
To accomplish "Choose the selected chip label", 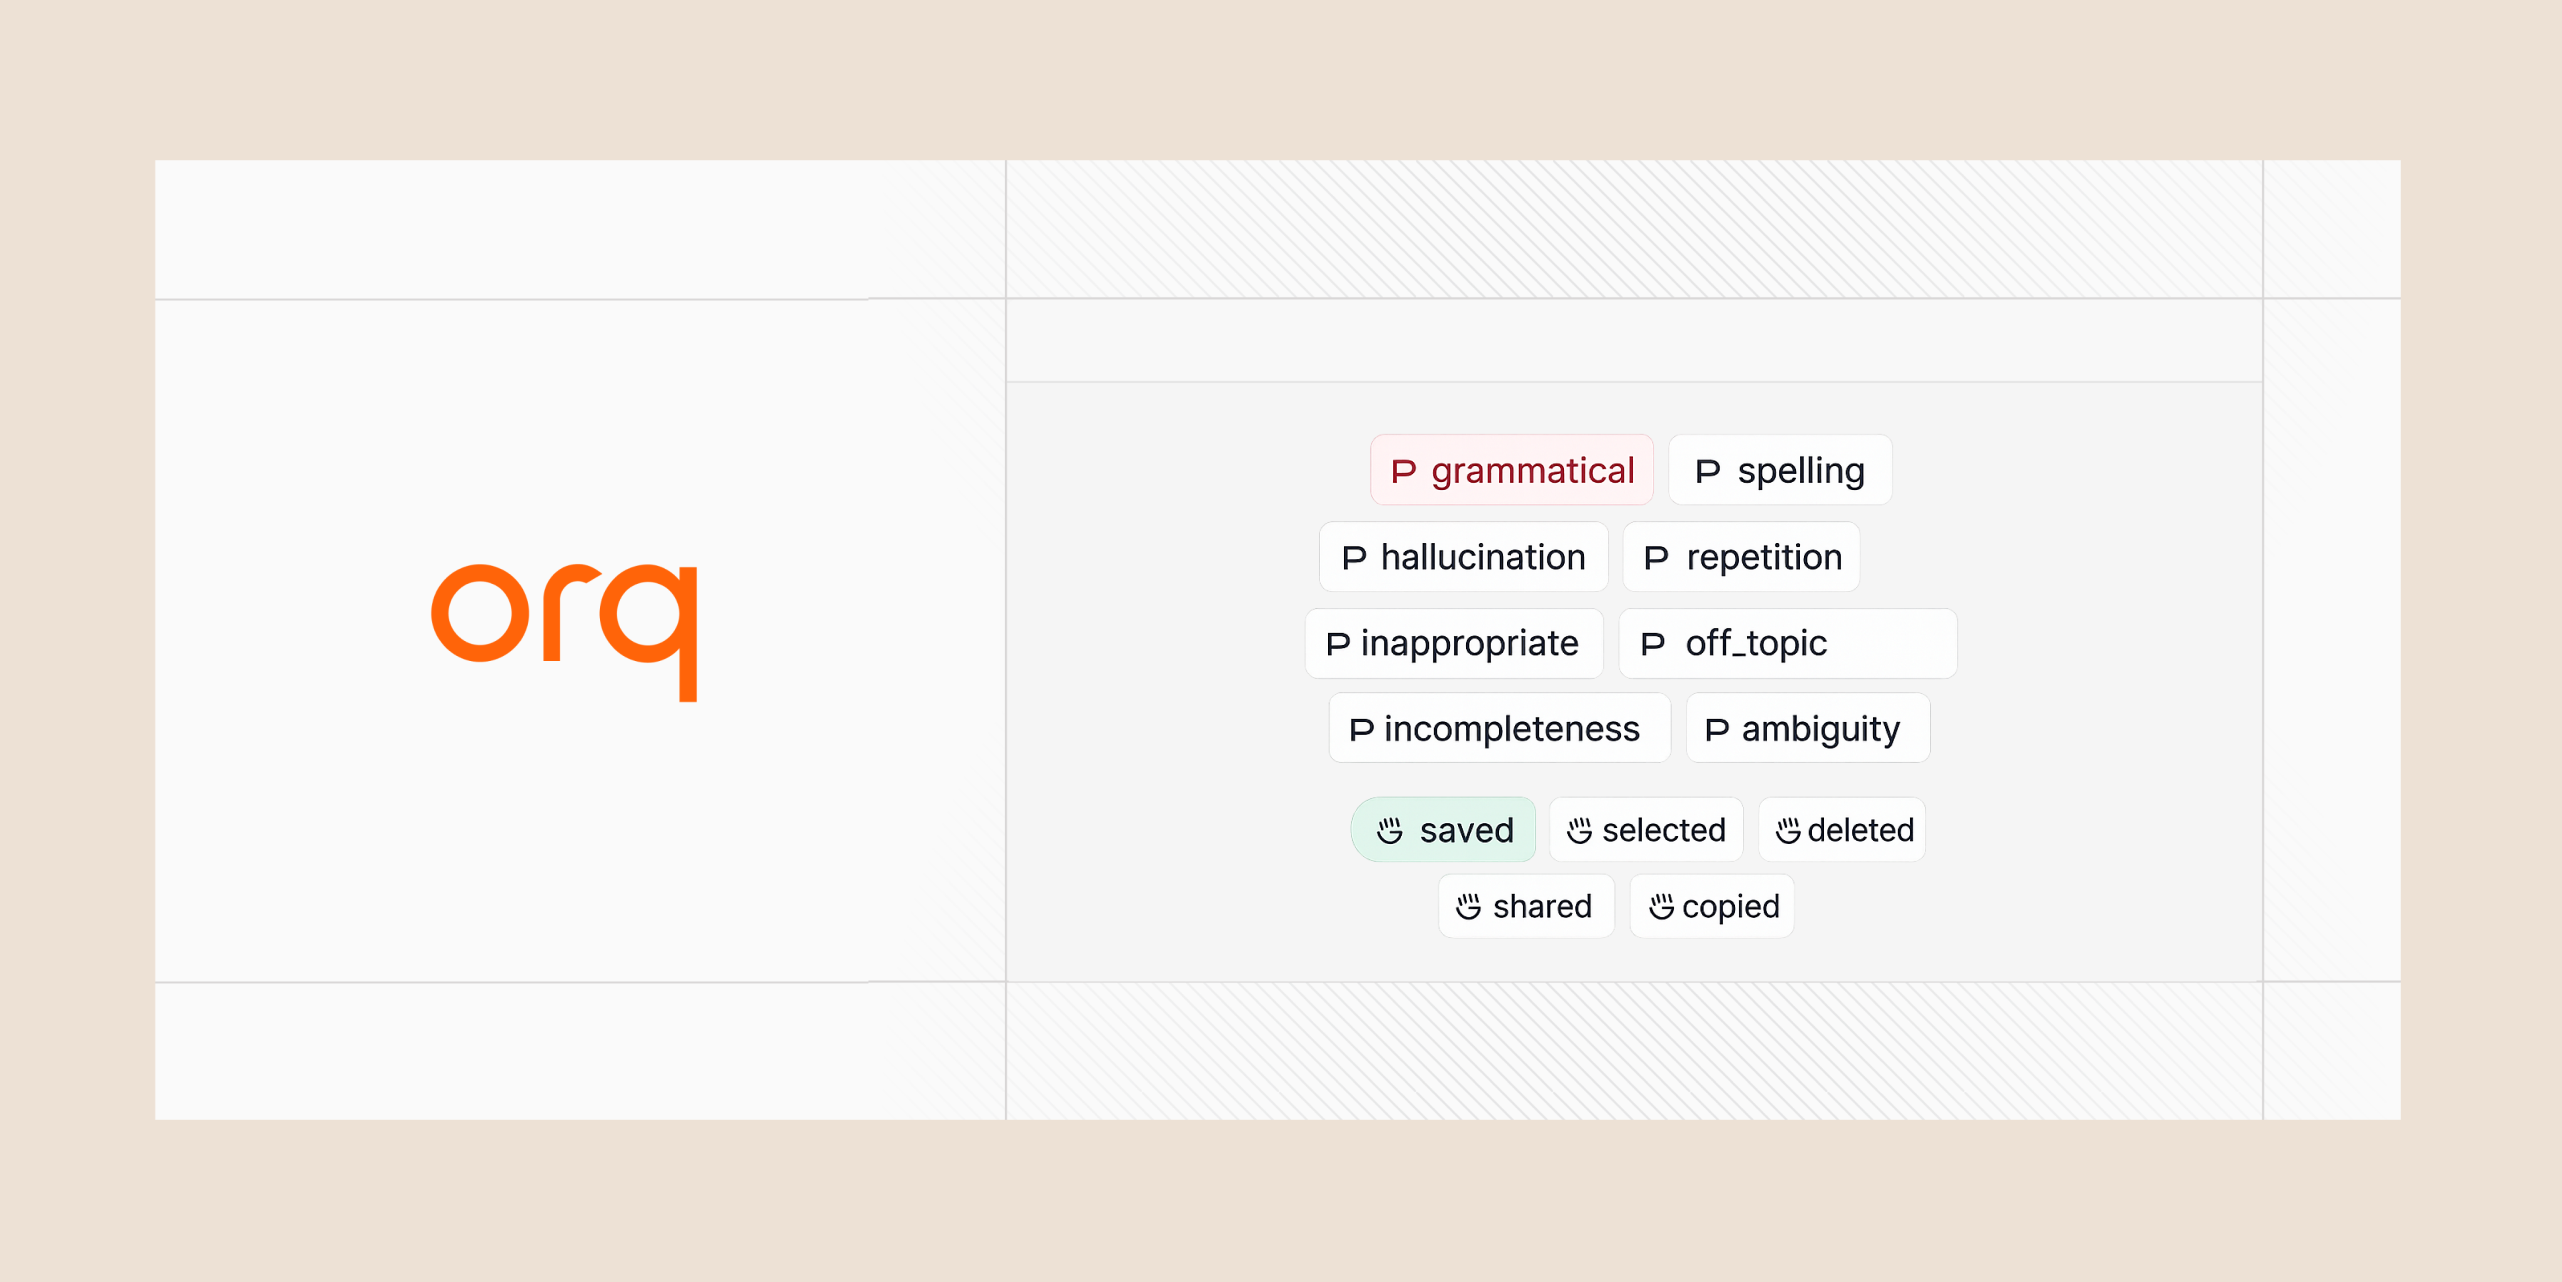I will tap(1664, 830).
